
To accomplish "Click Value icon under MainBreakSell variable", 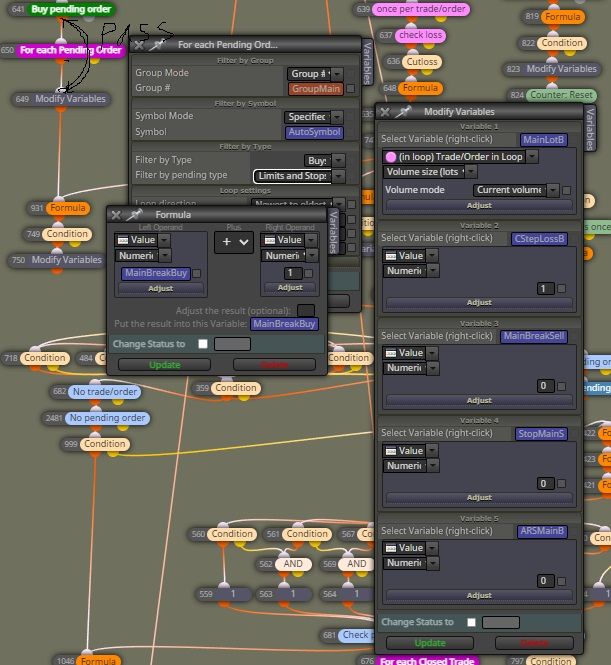I will [391, 353].
